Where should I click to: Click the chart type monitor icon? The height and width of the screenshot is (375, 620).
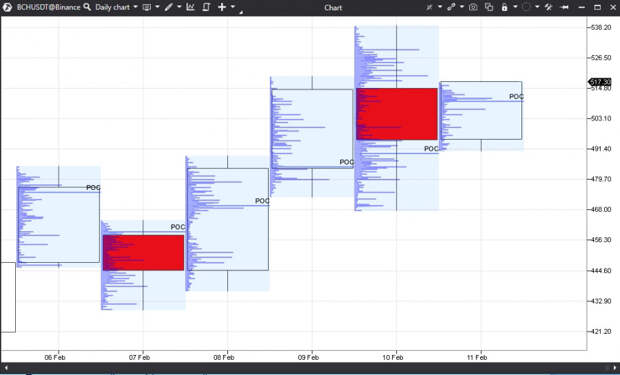tap(147, 7)
